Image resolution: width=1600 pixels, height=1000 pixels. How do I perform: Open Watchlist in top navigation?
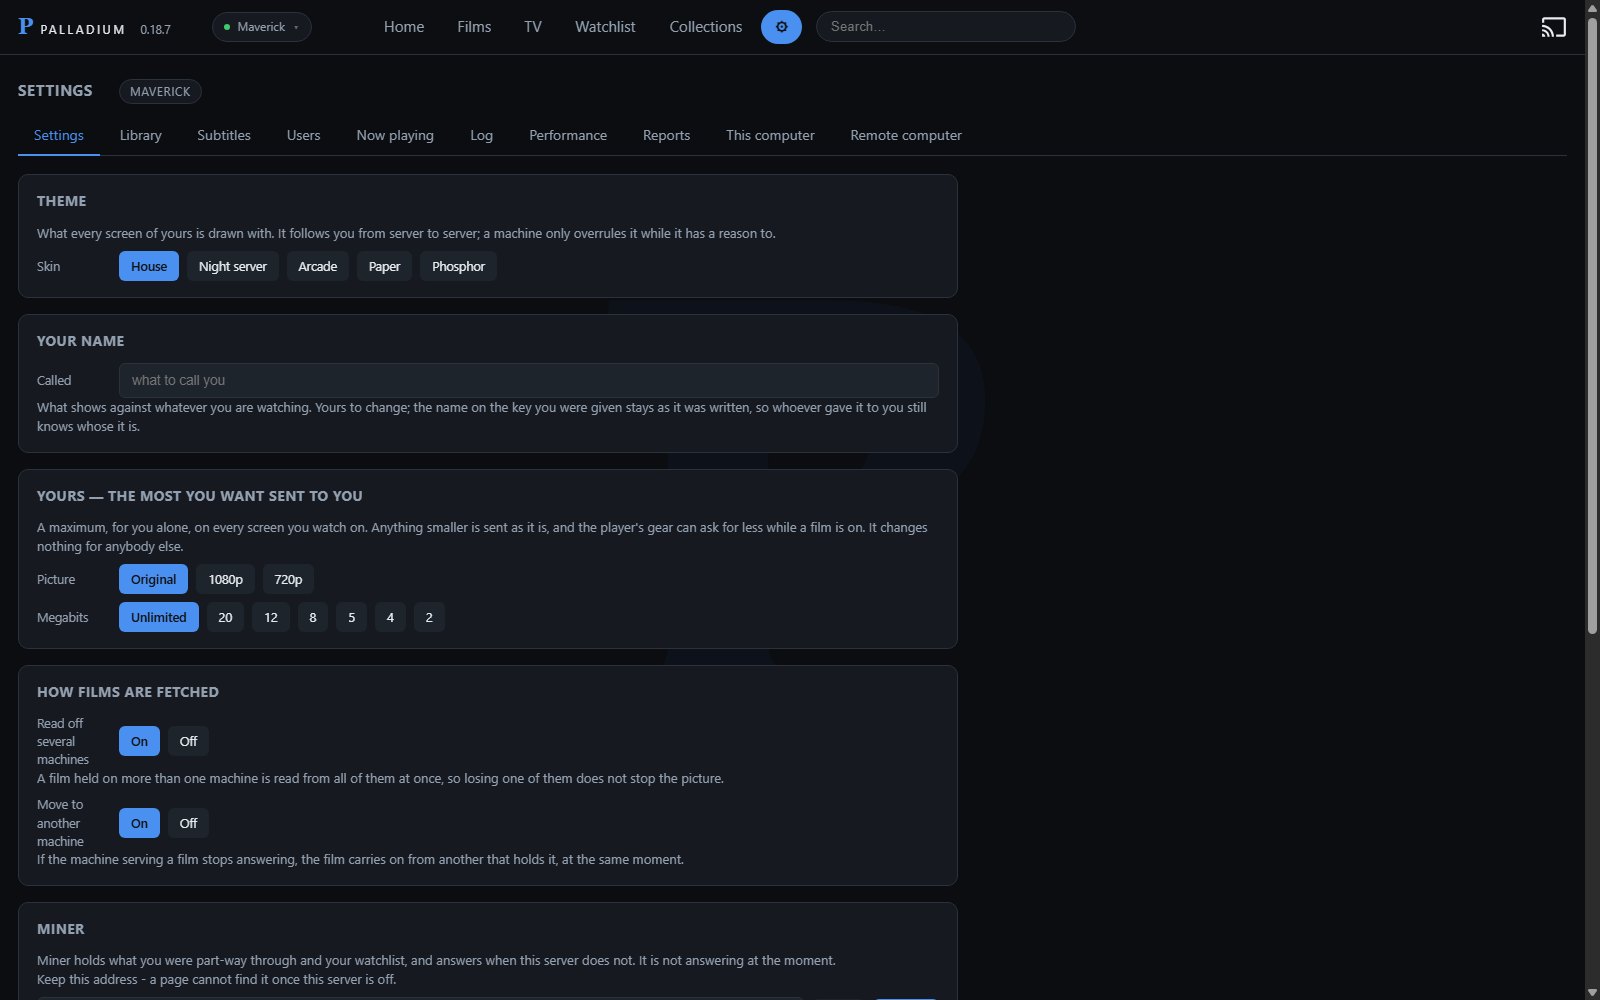[605, 27]
